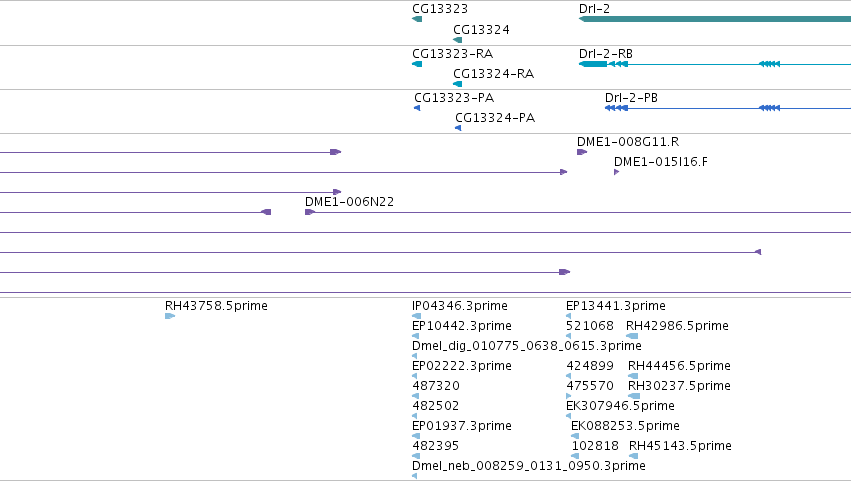The height and width of the screenshot is (481, 851).
Task: Click the CG13324-RA transcript glyph
Action: pos(458,84)
